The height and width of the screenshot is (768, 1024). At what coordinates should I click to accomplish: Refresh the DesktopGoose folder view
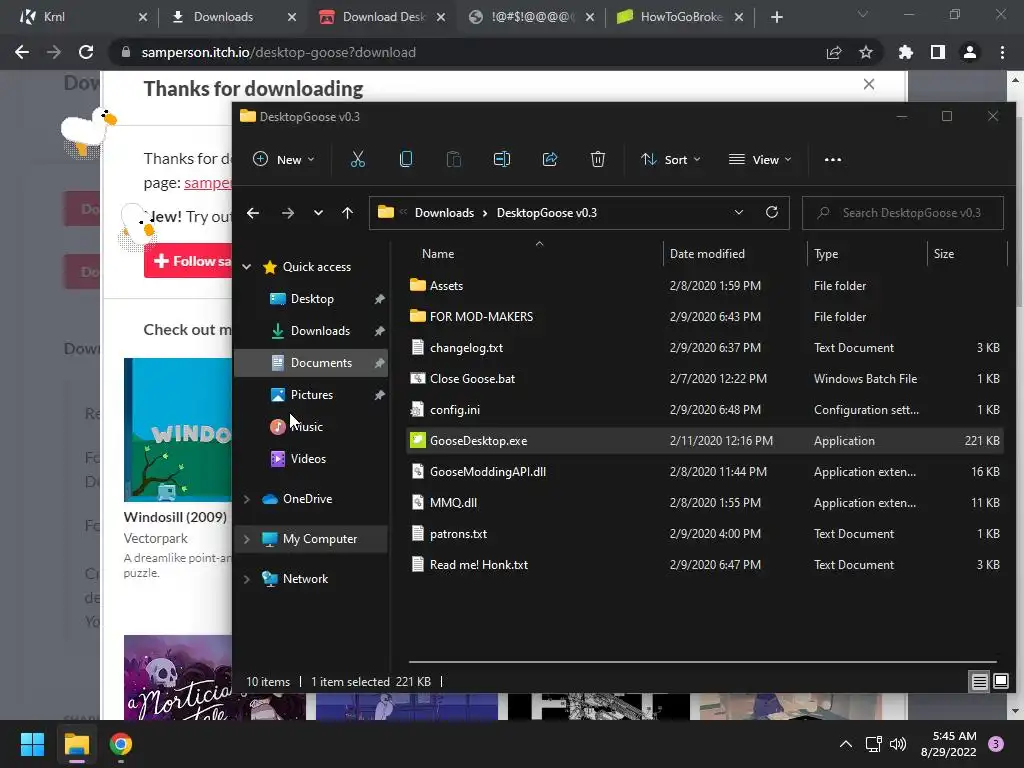pyautogui.click(x=772, y=212)
